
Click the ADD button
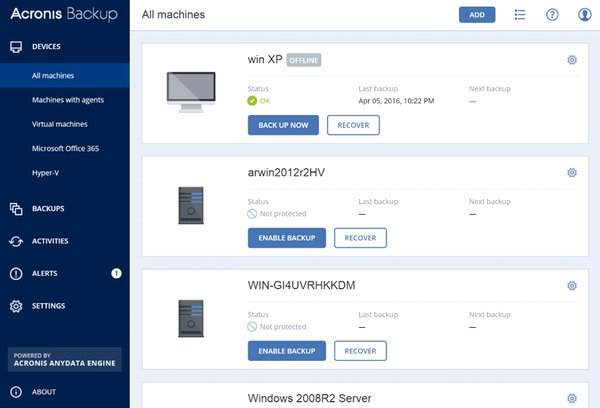click(477, 15)
